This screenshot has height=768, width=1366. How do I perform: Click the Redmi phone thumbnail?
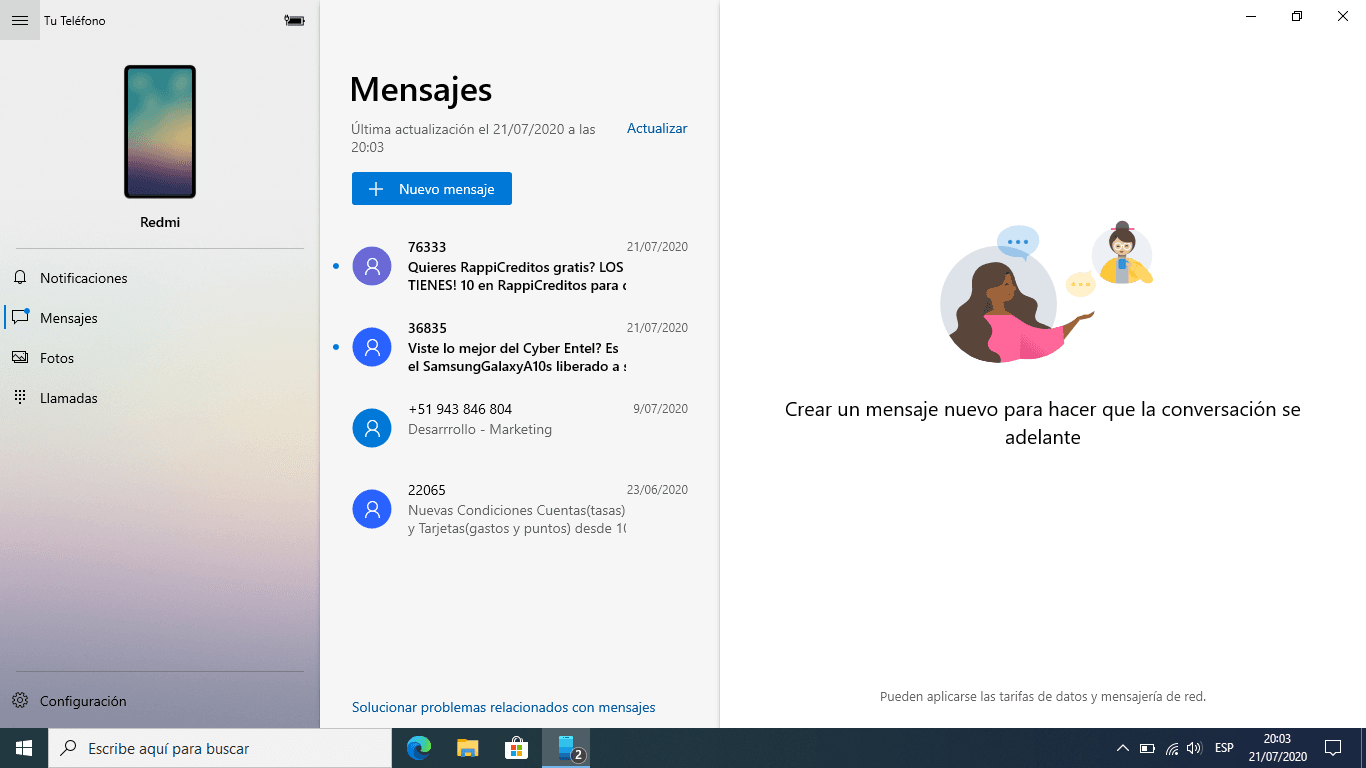tap(160, 132)
